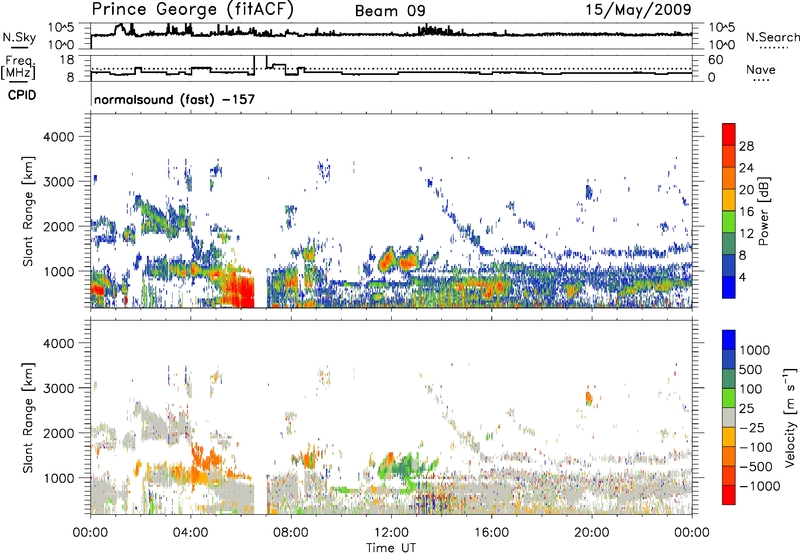This screenshot has width=800, height=554.
Task: Click the light green 12-16 dB Power color bar segment
Action: click(x=729, y=222)
